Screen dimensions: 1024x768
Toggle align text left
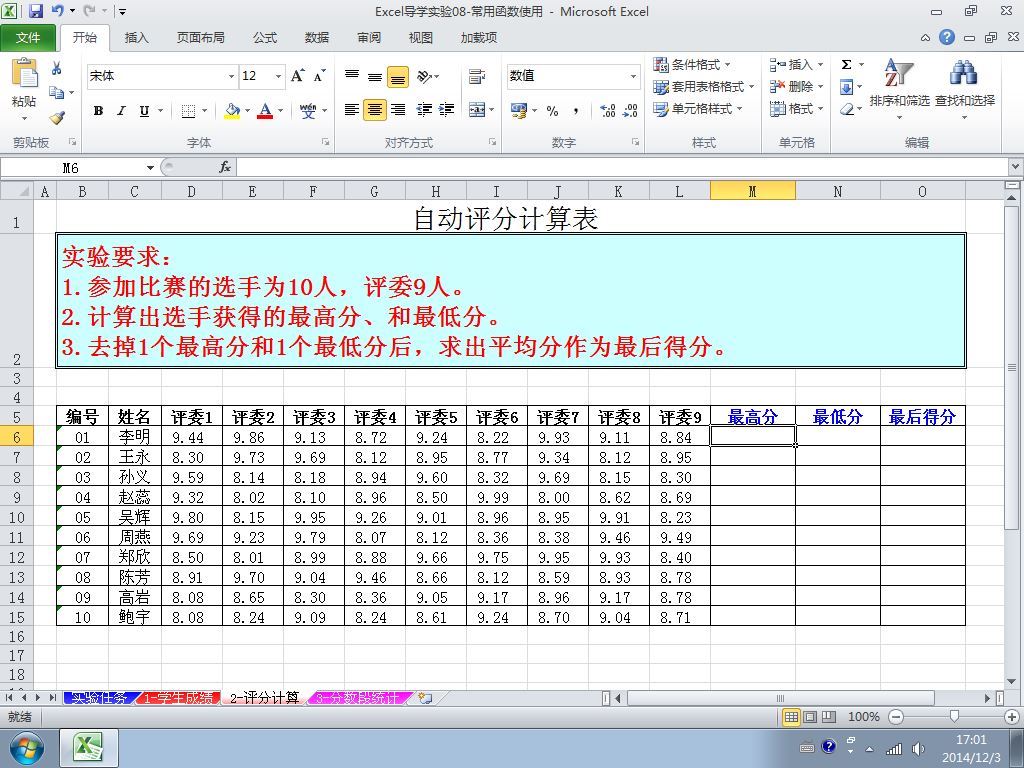tap(351, 110)
